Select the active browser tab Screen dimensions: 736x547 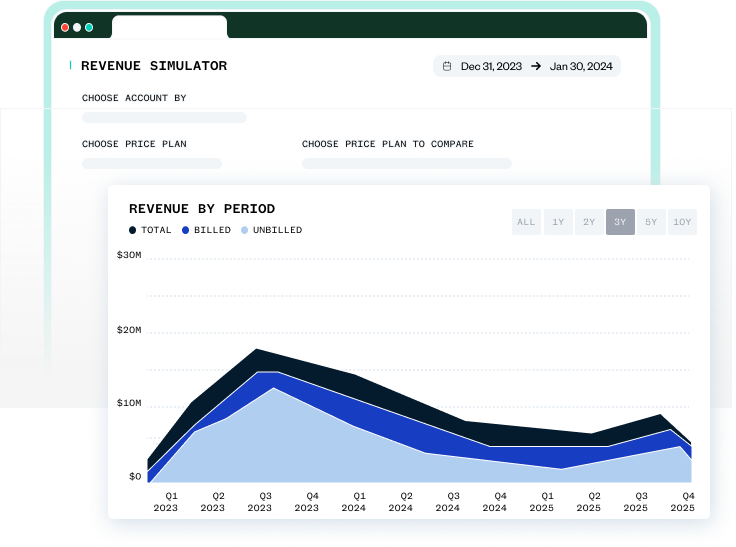tap(169, 27)
